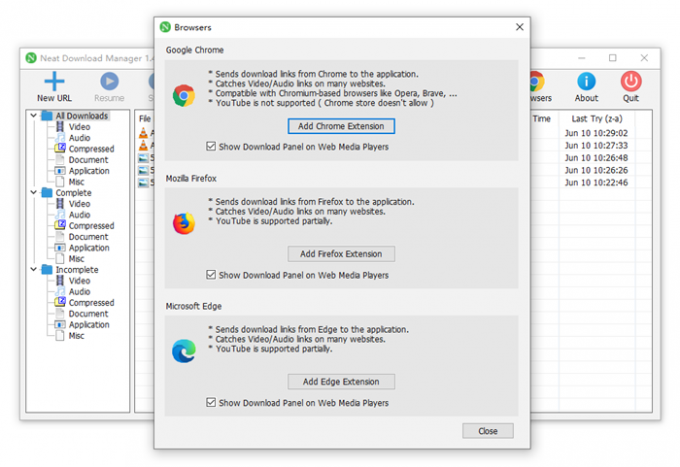Screen dimensions: 680x467
Task: Select Audio under All Downloads
Action: 79,138
